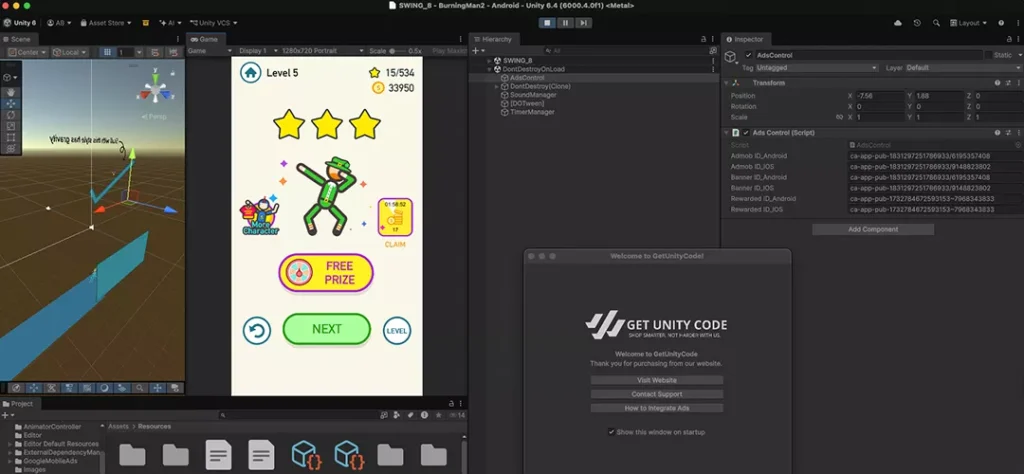1024x474 pixels.
Task: Open the undo History icon
Action: 917,23
